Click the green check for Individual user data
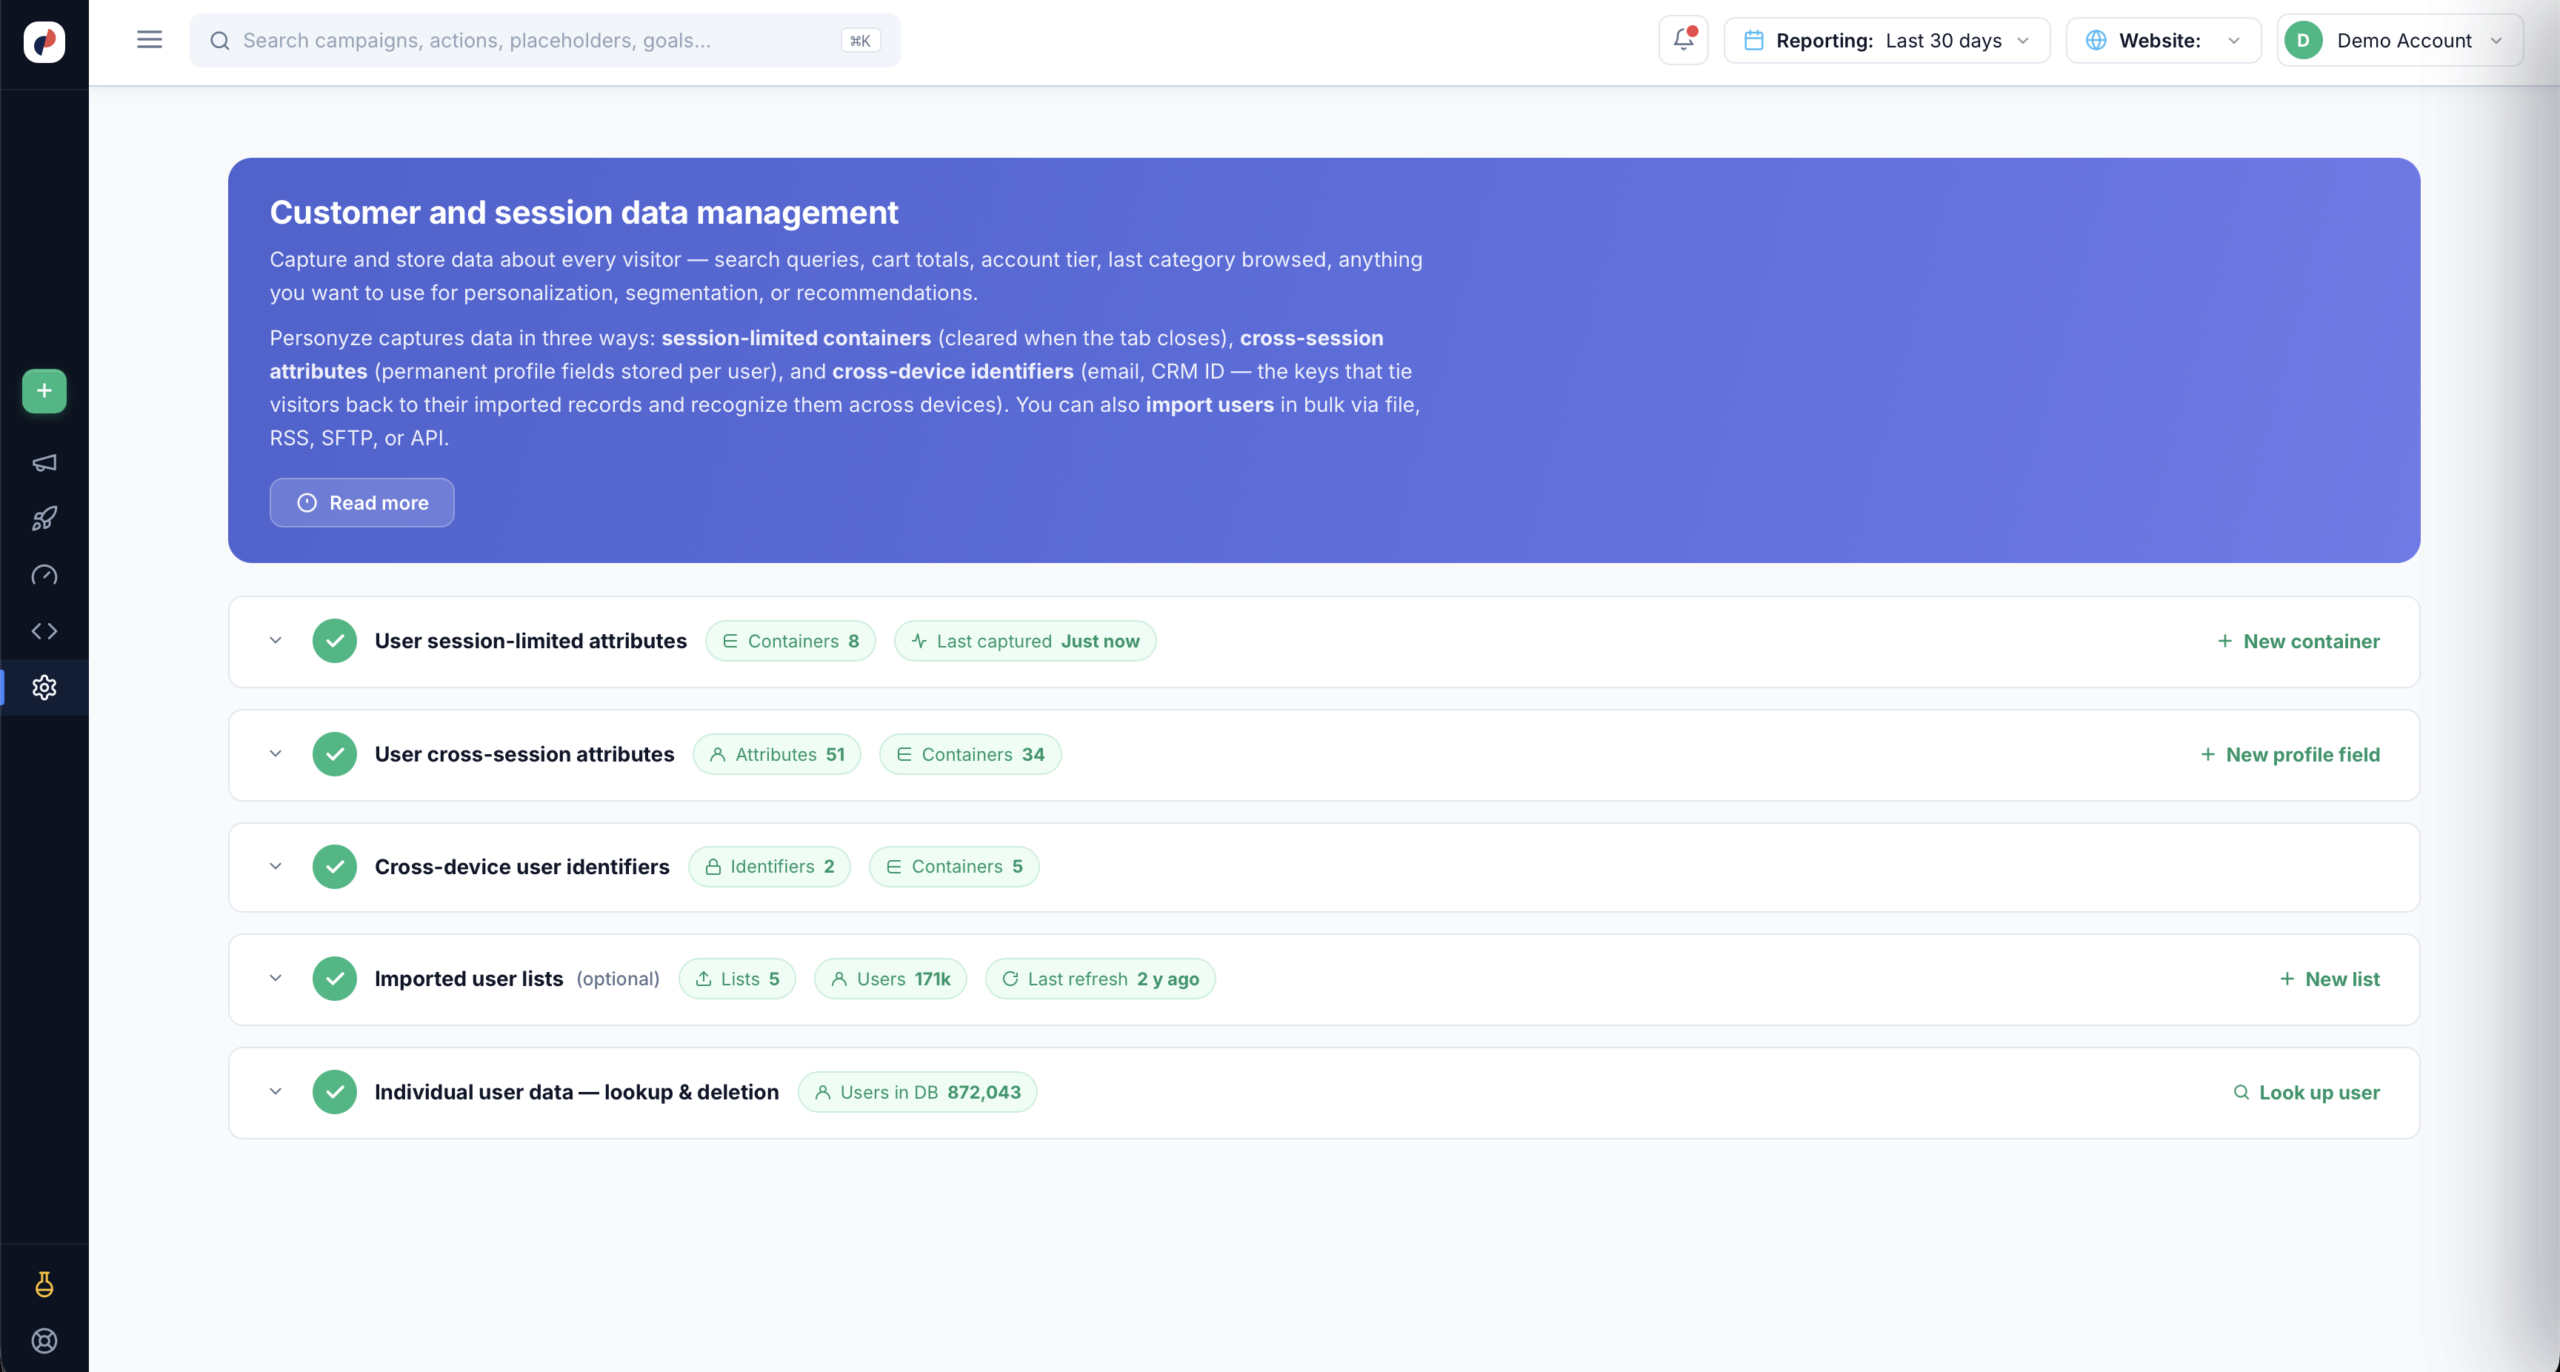The width and height of the screenshot is (2560, 1372). point(334,1092)
